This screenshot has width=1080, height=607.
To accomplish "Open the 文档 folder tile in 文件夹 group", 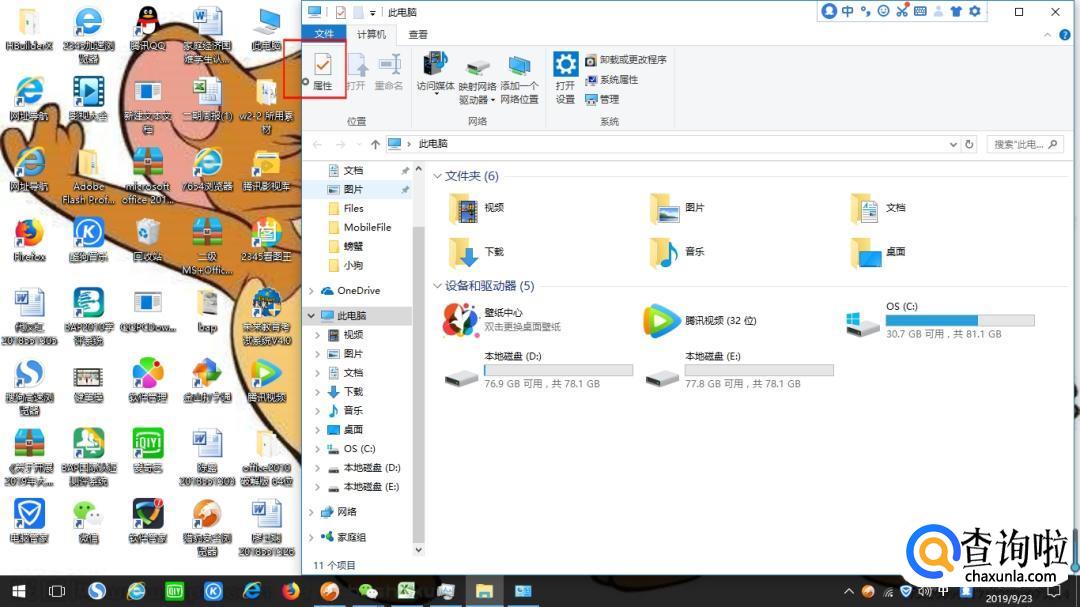I will tap(878, 208).
